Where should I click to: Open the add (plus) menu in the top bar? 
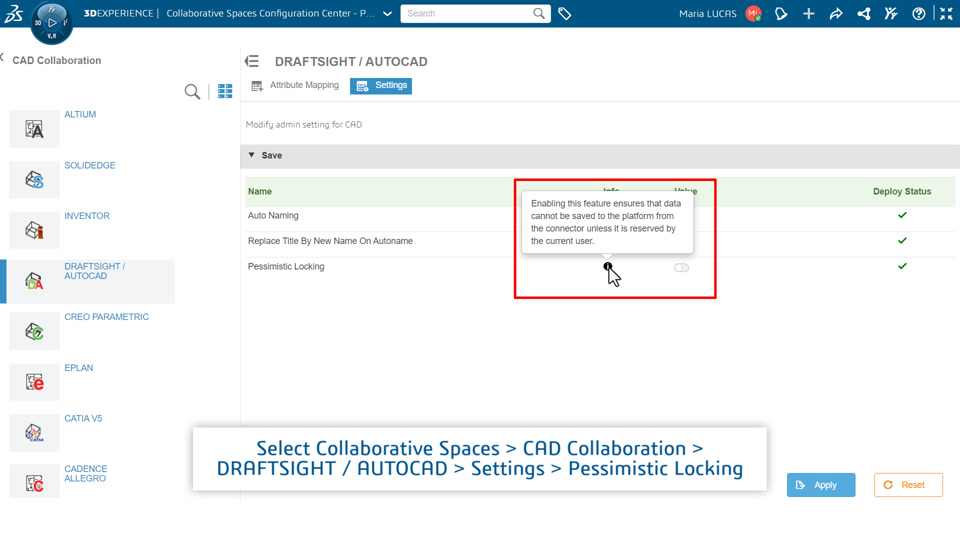coord(808,13)
